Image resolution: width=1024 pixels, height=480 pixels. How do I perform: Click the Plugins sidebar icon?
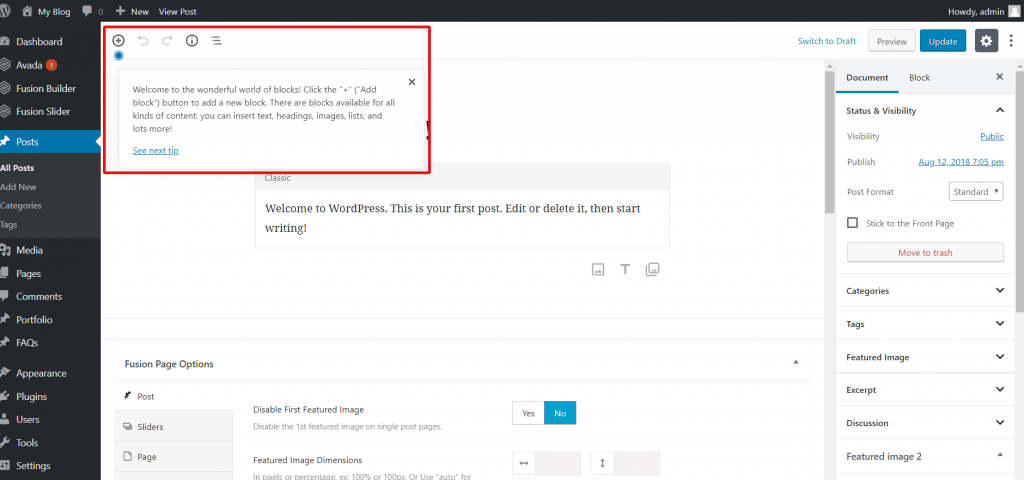click(5, 396)
